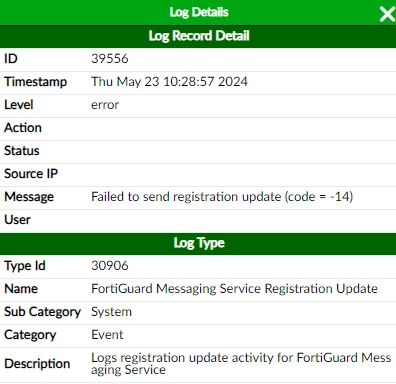Select the Sub Category value System
This screenshot has height=384, width=396.
point(111,312)
